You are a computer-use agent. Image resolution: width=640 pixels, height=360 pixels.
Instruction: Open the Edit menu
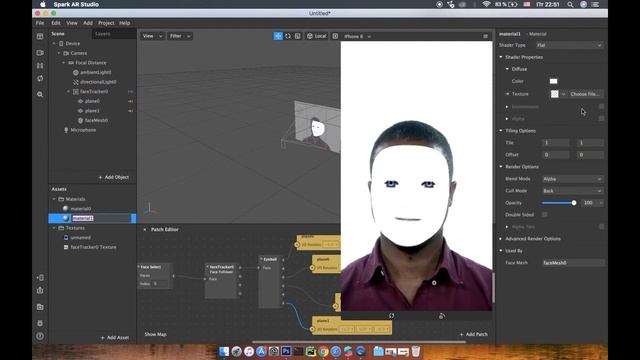(x=56, y=23)
